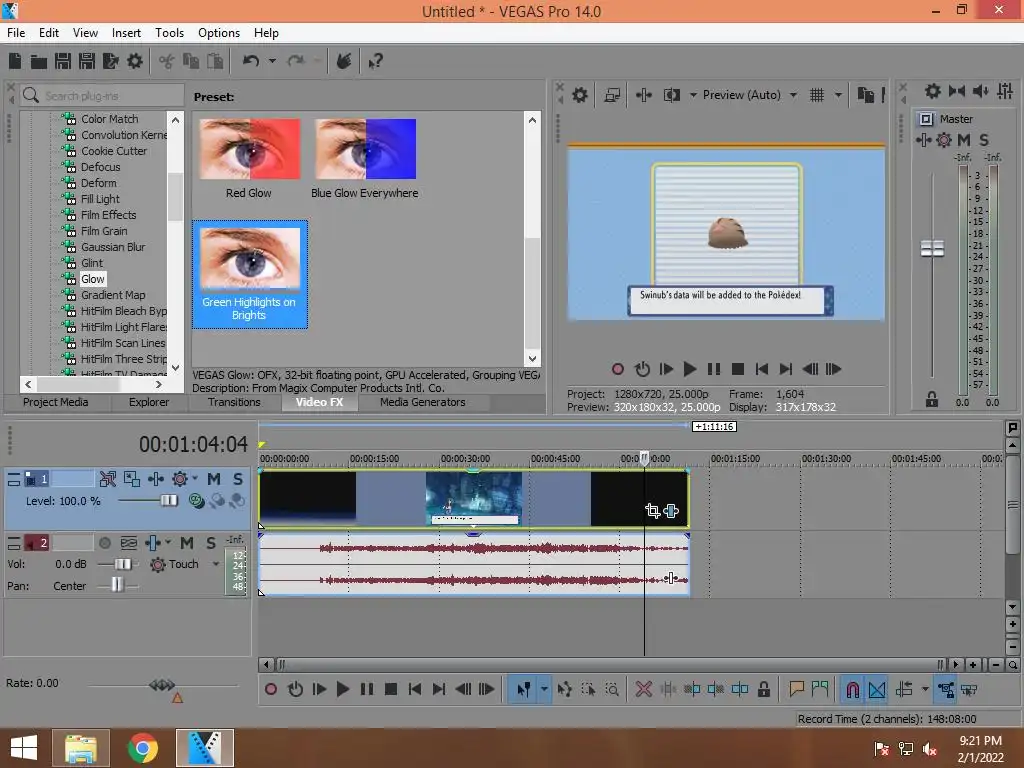The width and height of the screenshot is (1024, 768).
Task: Click the preview overlays grid icon
Action: click(817, 95)
